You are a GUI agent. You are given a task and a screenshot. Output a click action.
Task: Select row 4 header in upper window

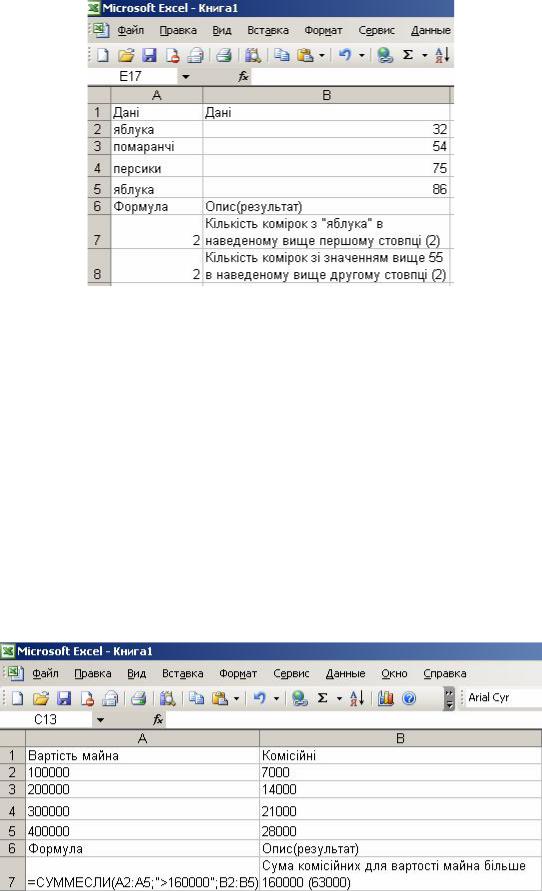tap(99, 166)
